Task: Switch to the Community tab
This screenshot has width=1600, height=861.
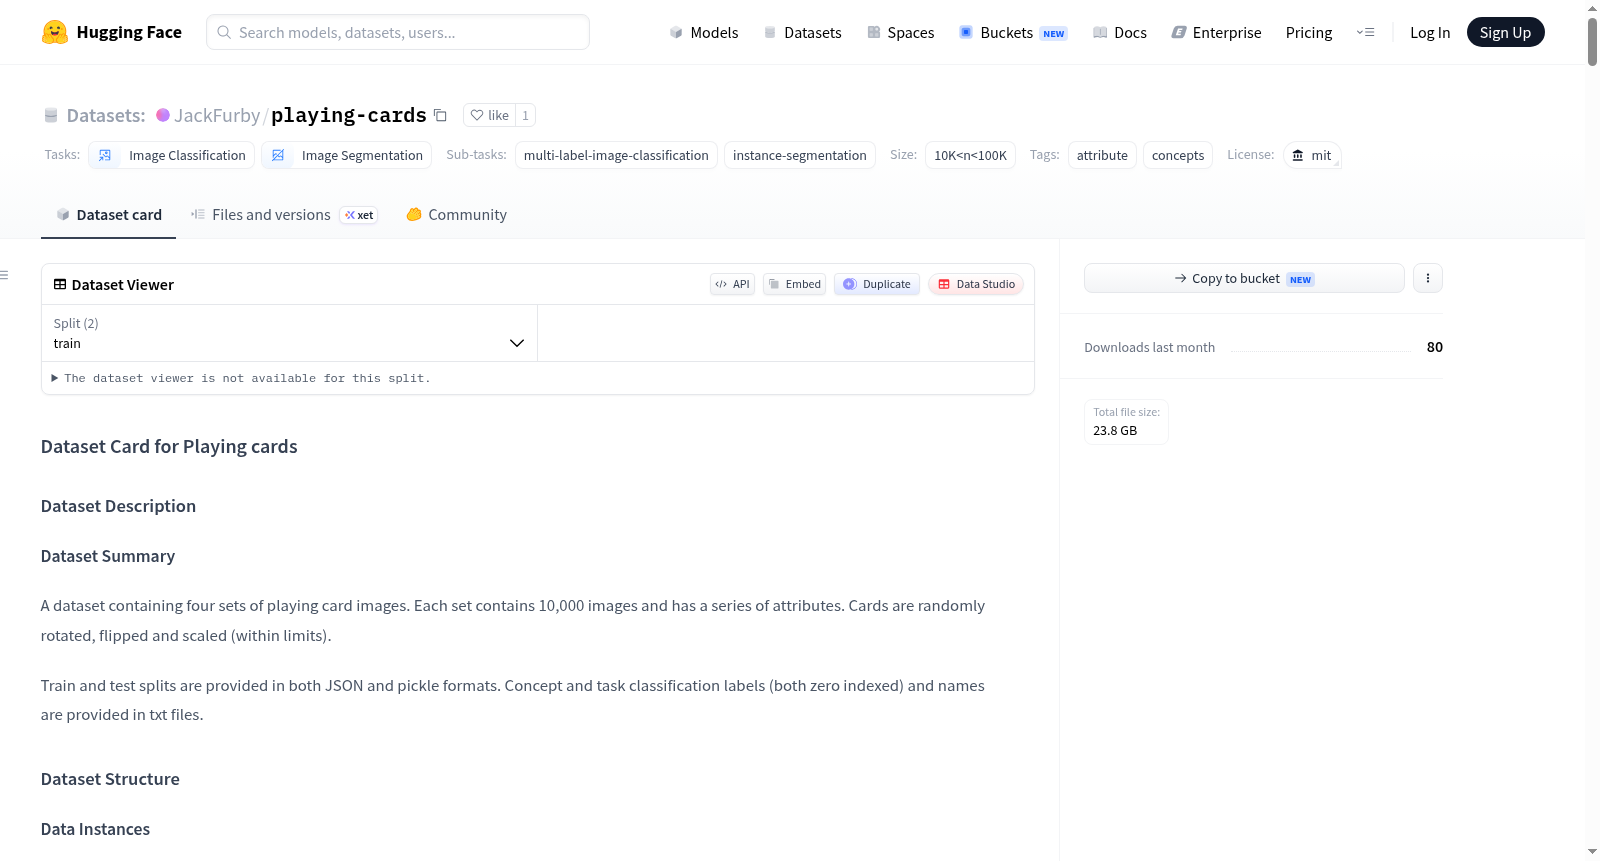Action: [x=456, y=215]
